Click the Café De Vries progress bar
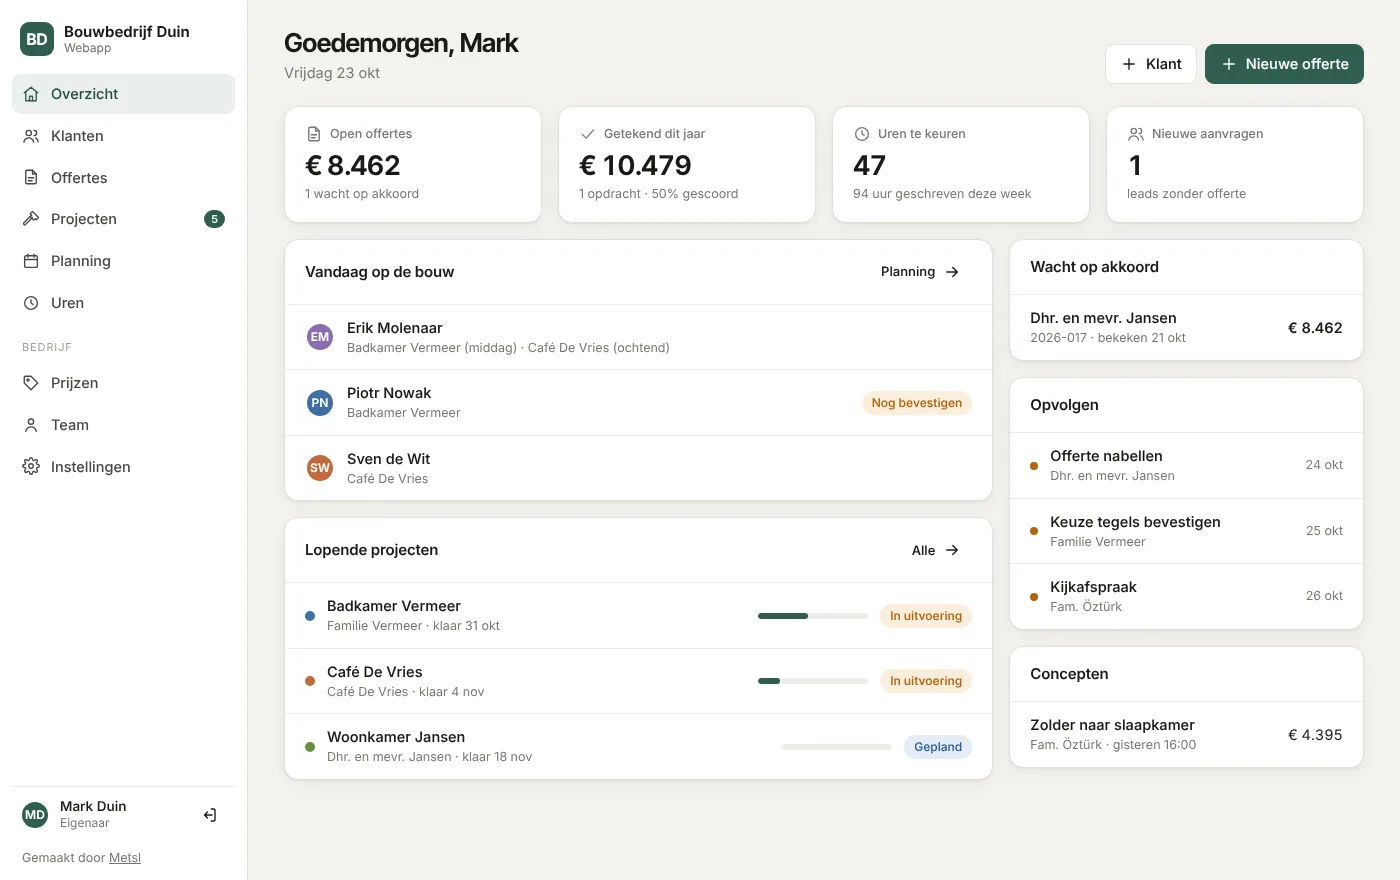Image resolution: width=1400 pixels, height=880 pixels. click(x=813, y=681)
